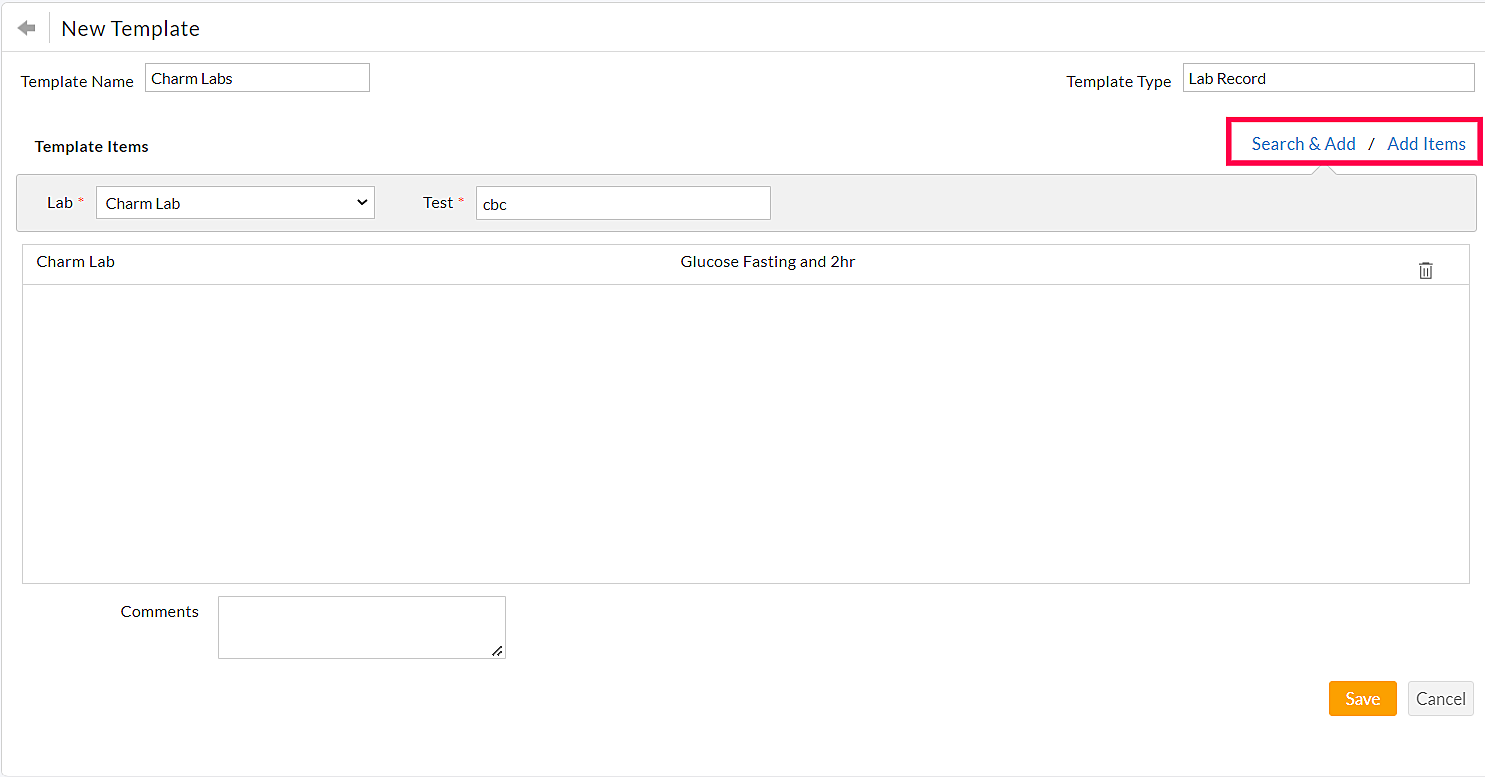
Task: Click the Template Items section heading
Action: pos(91,146)
